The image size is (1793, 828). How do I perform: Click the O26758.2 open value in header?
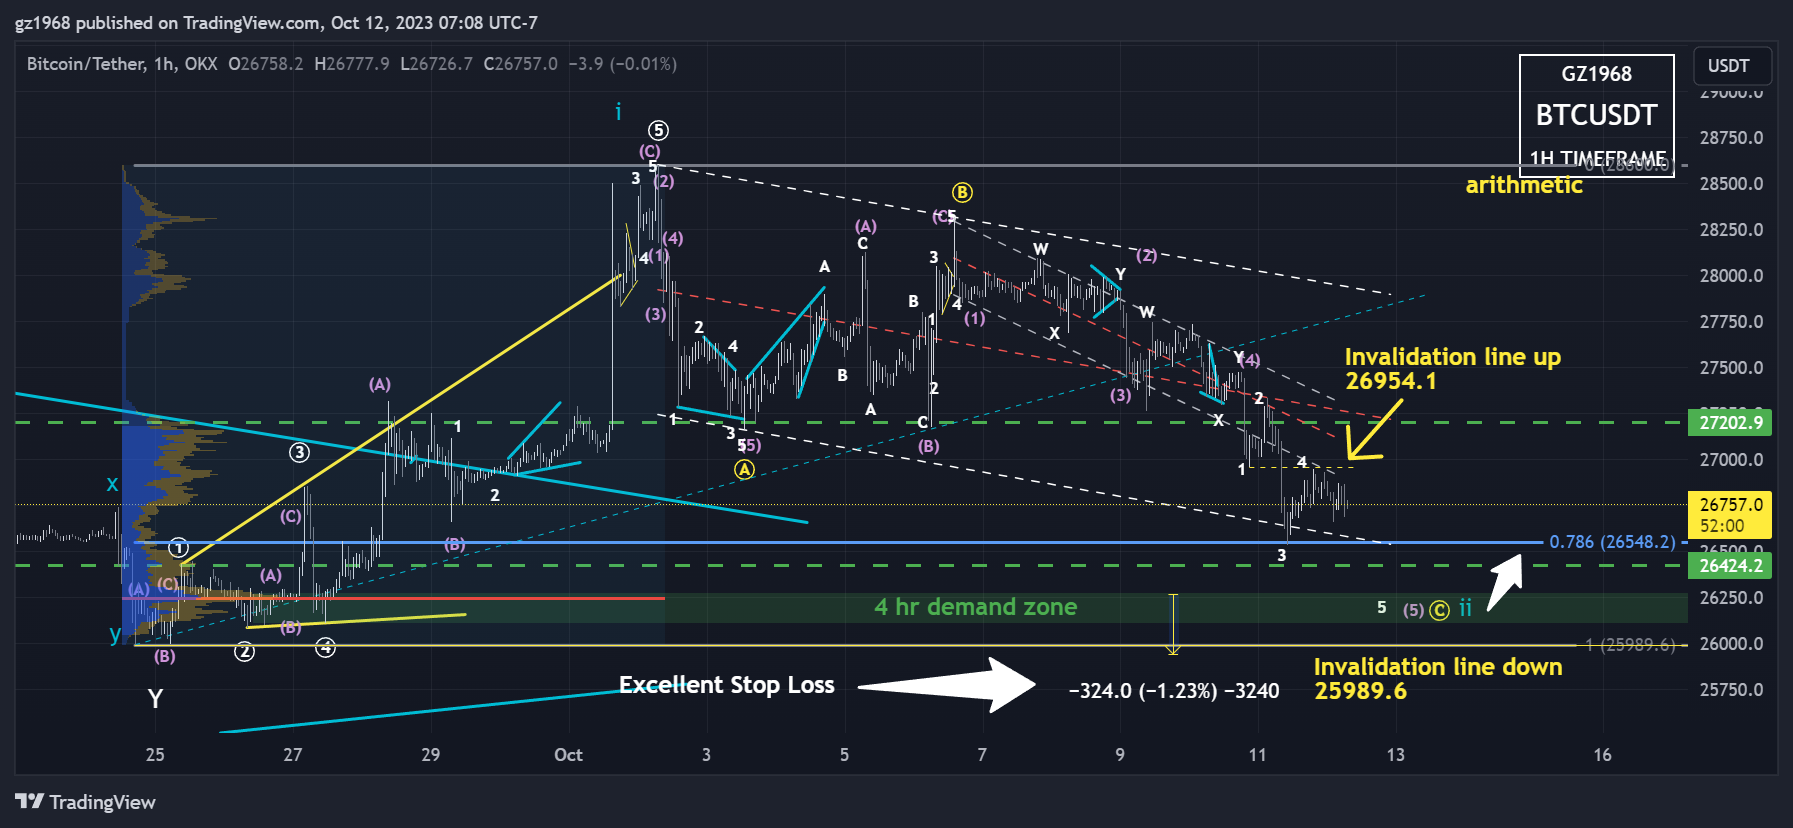[x=265, y=64]
